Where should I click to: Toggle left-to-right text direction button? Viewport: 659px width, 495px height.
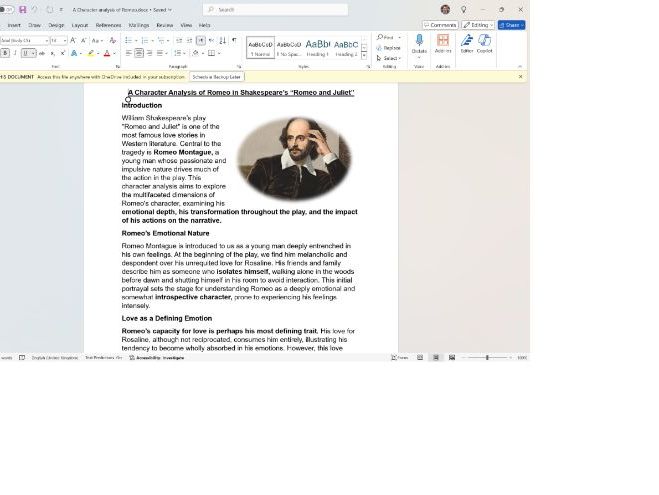pos(201,40)
